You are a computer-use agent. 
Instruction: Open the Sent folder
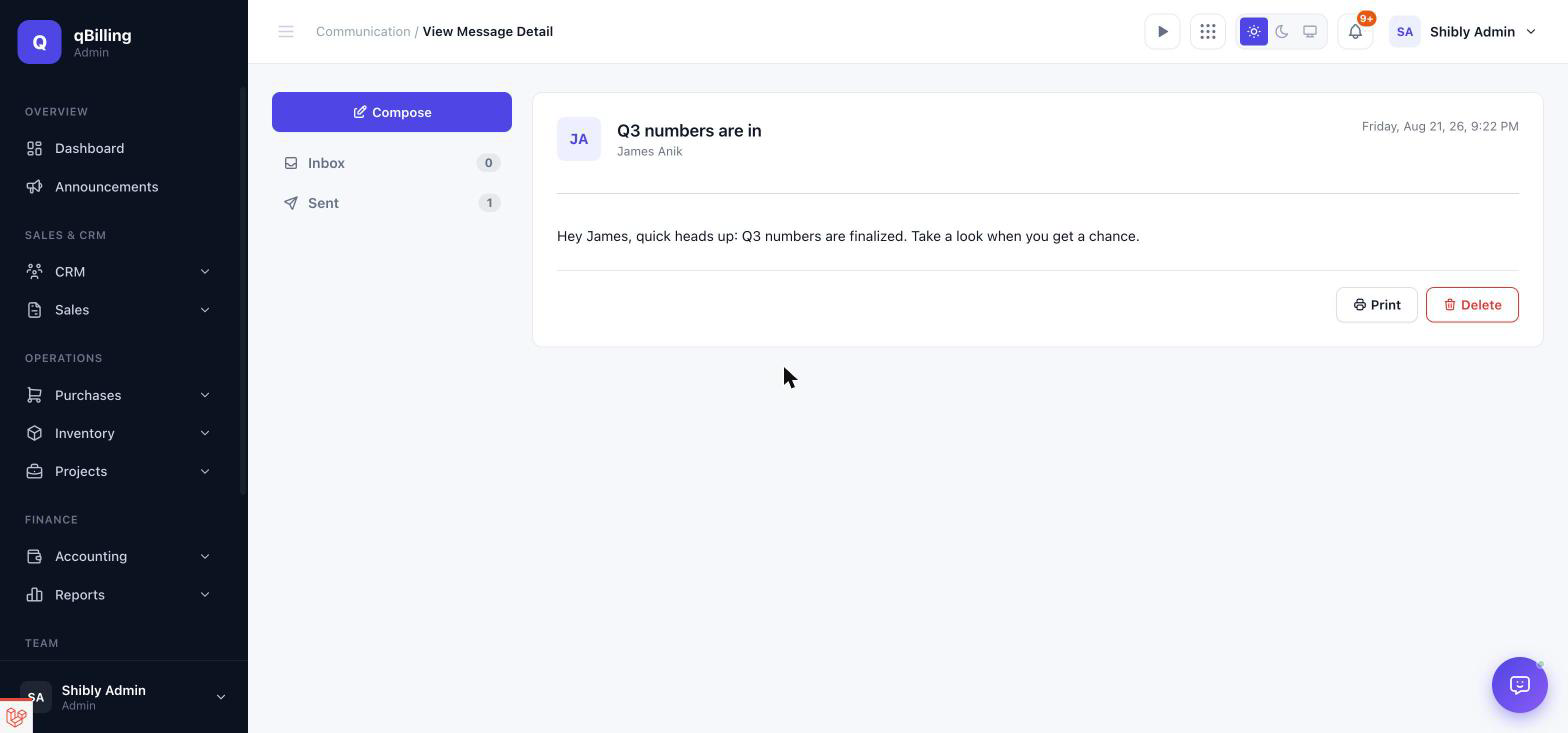pos(392,203)
